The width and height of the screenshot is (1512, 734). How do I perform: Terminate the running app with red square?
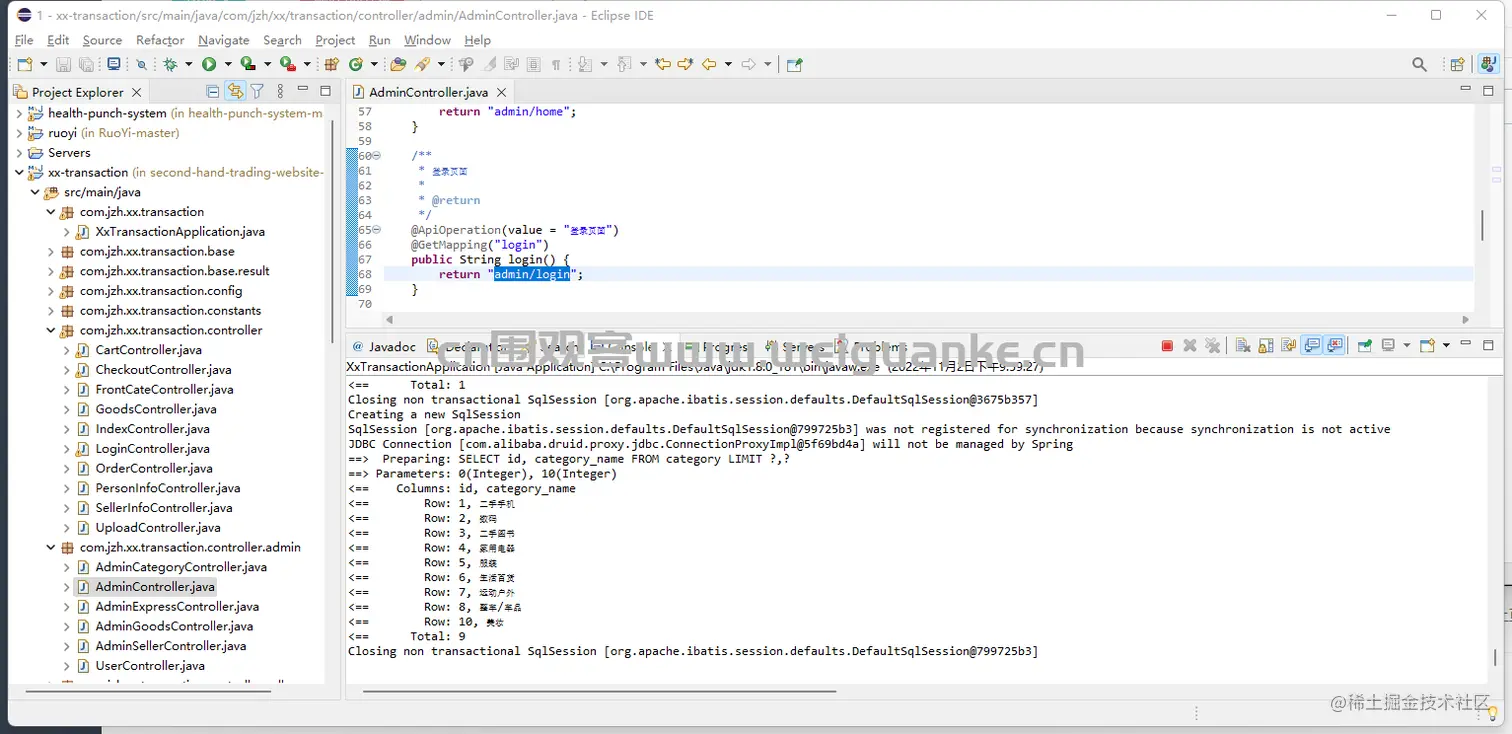click(1167, 345)
